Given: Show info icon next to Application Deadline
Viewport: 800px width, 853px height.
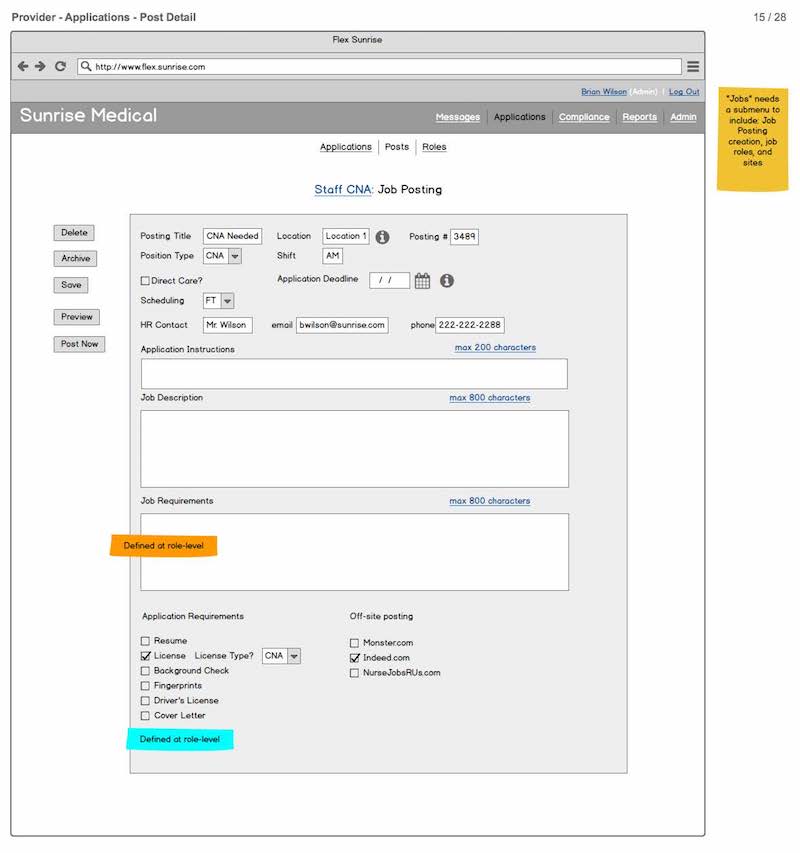Looking at the screenshot, I should pyautogui.click(x=446, y=281).
